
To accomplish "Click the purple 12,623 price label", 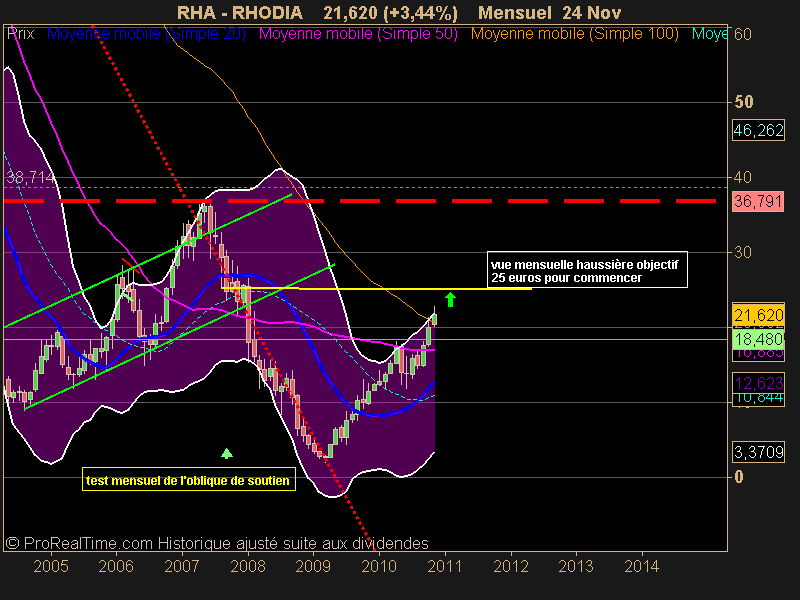I will pyautogui.click(x=758, y=383).
